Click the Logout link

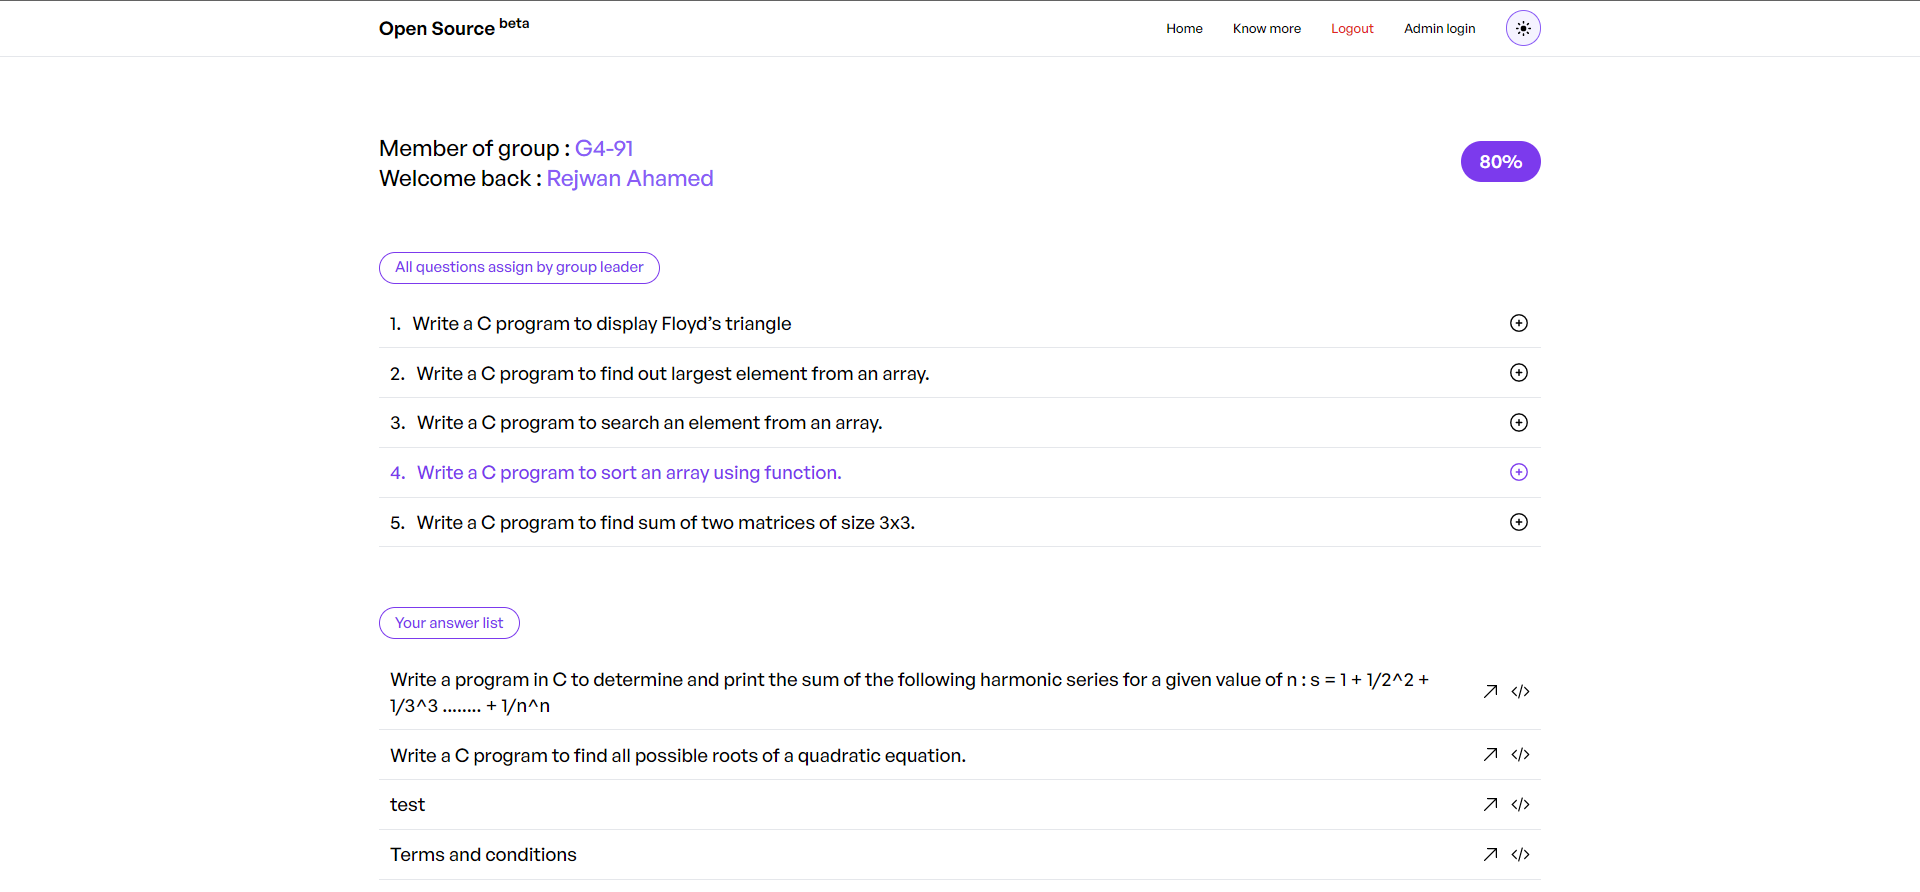coord(1352,28)
